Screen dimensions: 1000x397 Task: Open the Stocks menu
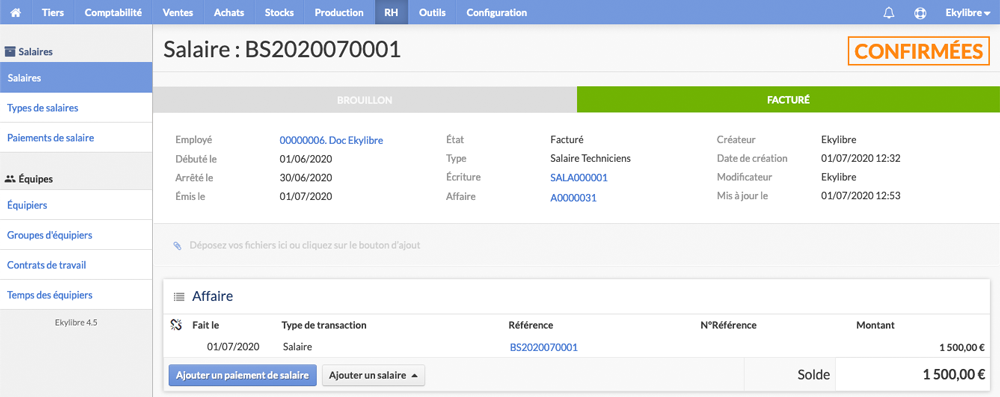[279, 12]
